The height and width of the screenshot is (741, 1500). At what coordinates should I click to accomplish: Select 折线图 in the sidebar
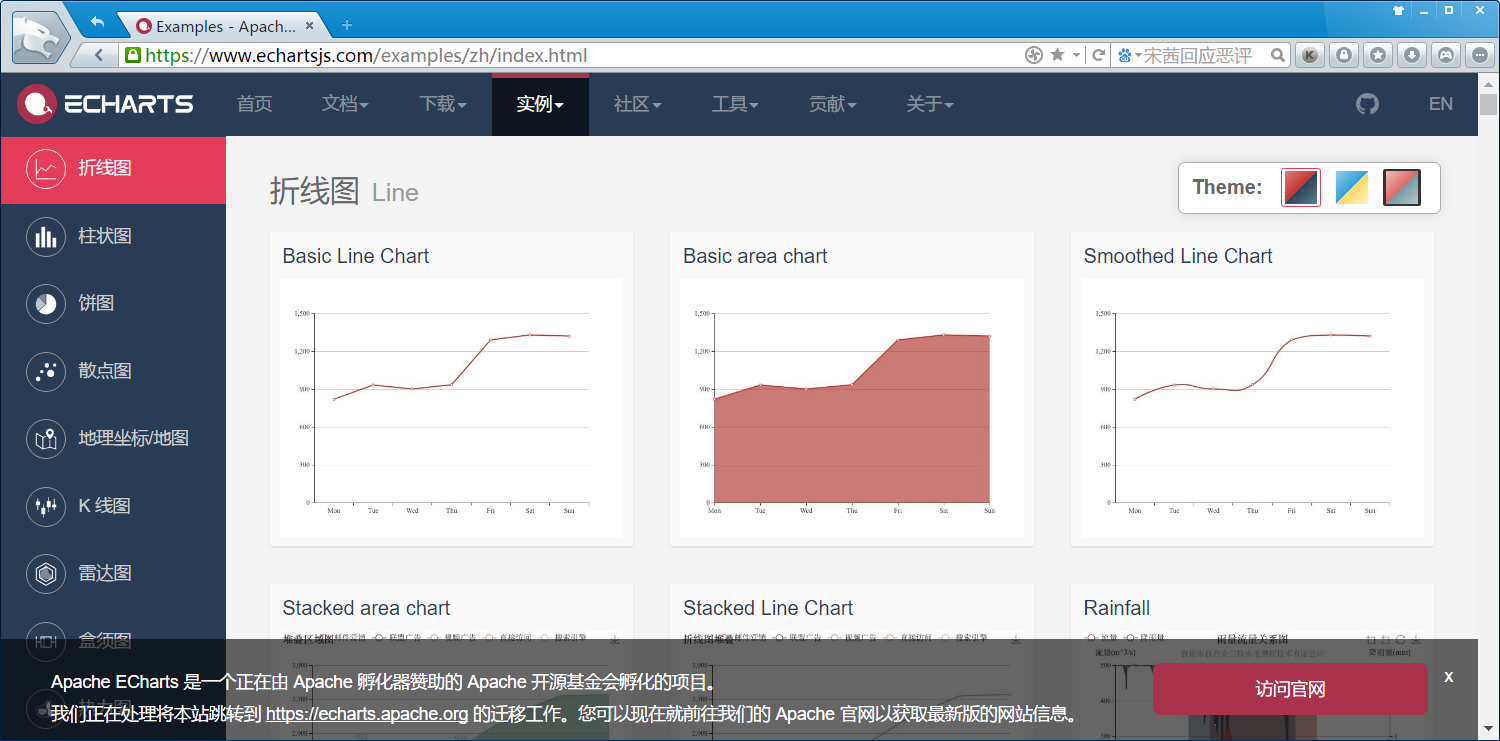[113, 169]
